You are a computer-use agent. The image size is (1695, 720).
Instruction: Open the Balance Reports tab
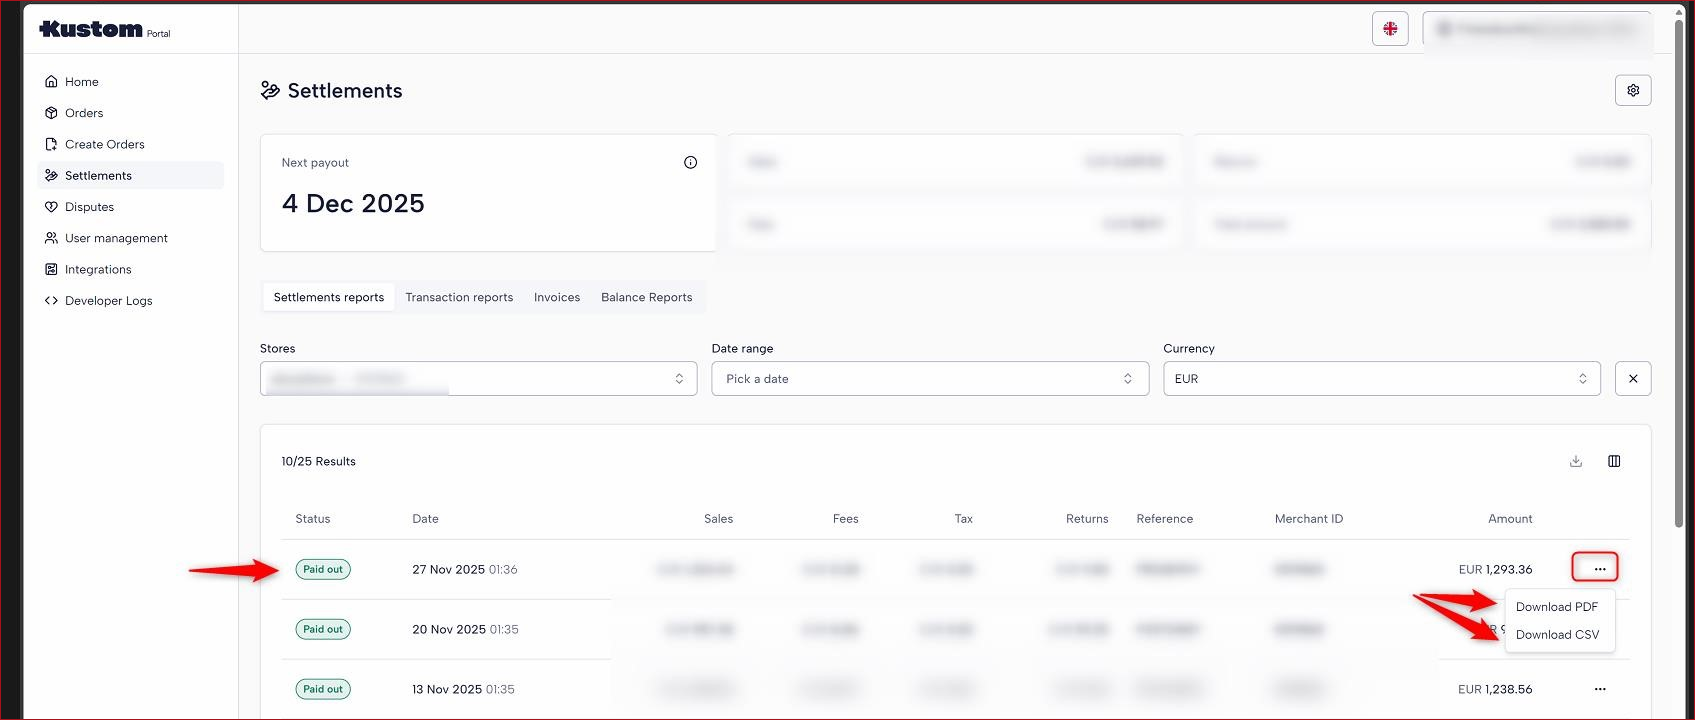click(x=646, y=297)
